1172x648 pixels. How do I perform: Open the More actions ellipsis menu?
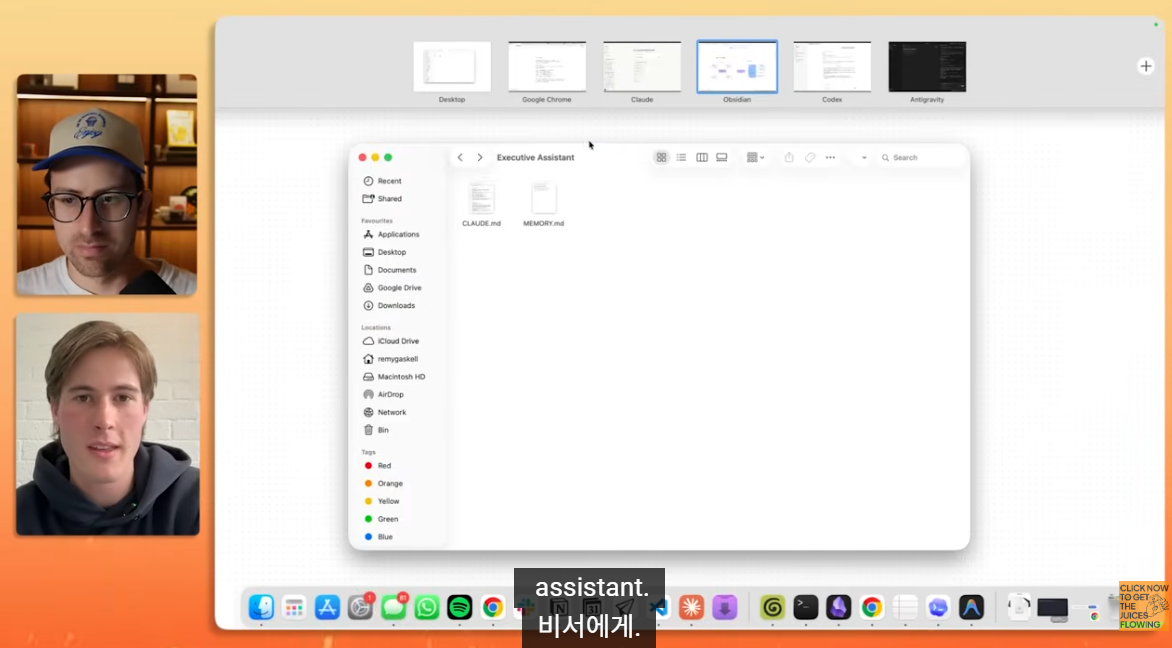click(x=830, y=158)
